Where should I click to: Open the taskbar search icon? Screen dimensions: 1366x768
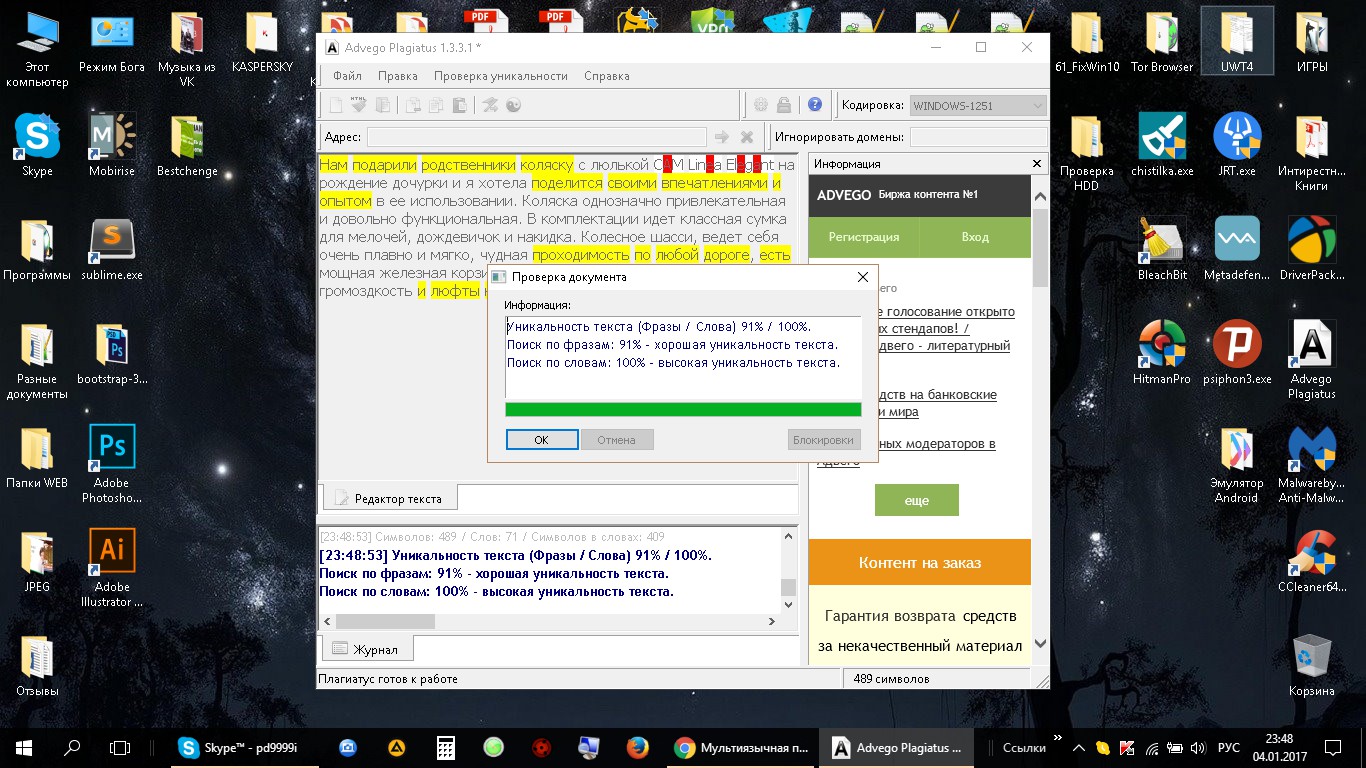click(72, 747)
